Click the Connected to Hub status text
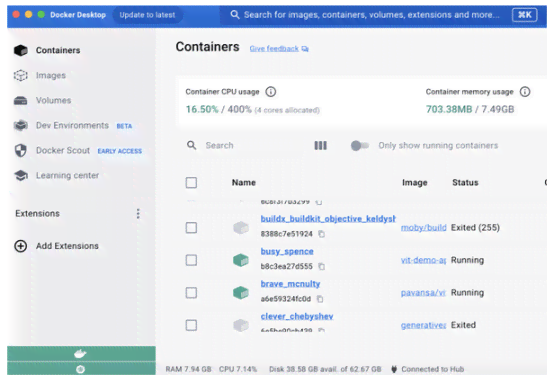554x383 pixels. click(432, 369)
